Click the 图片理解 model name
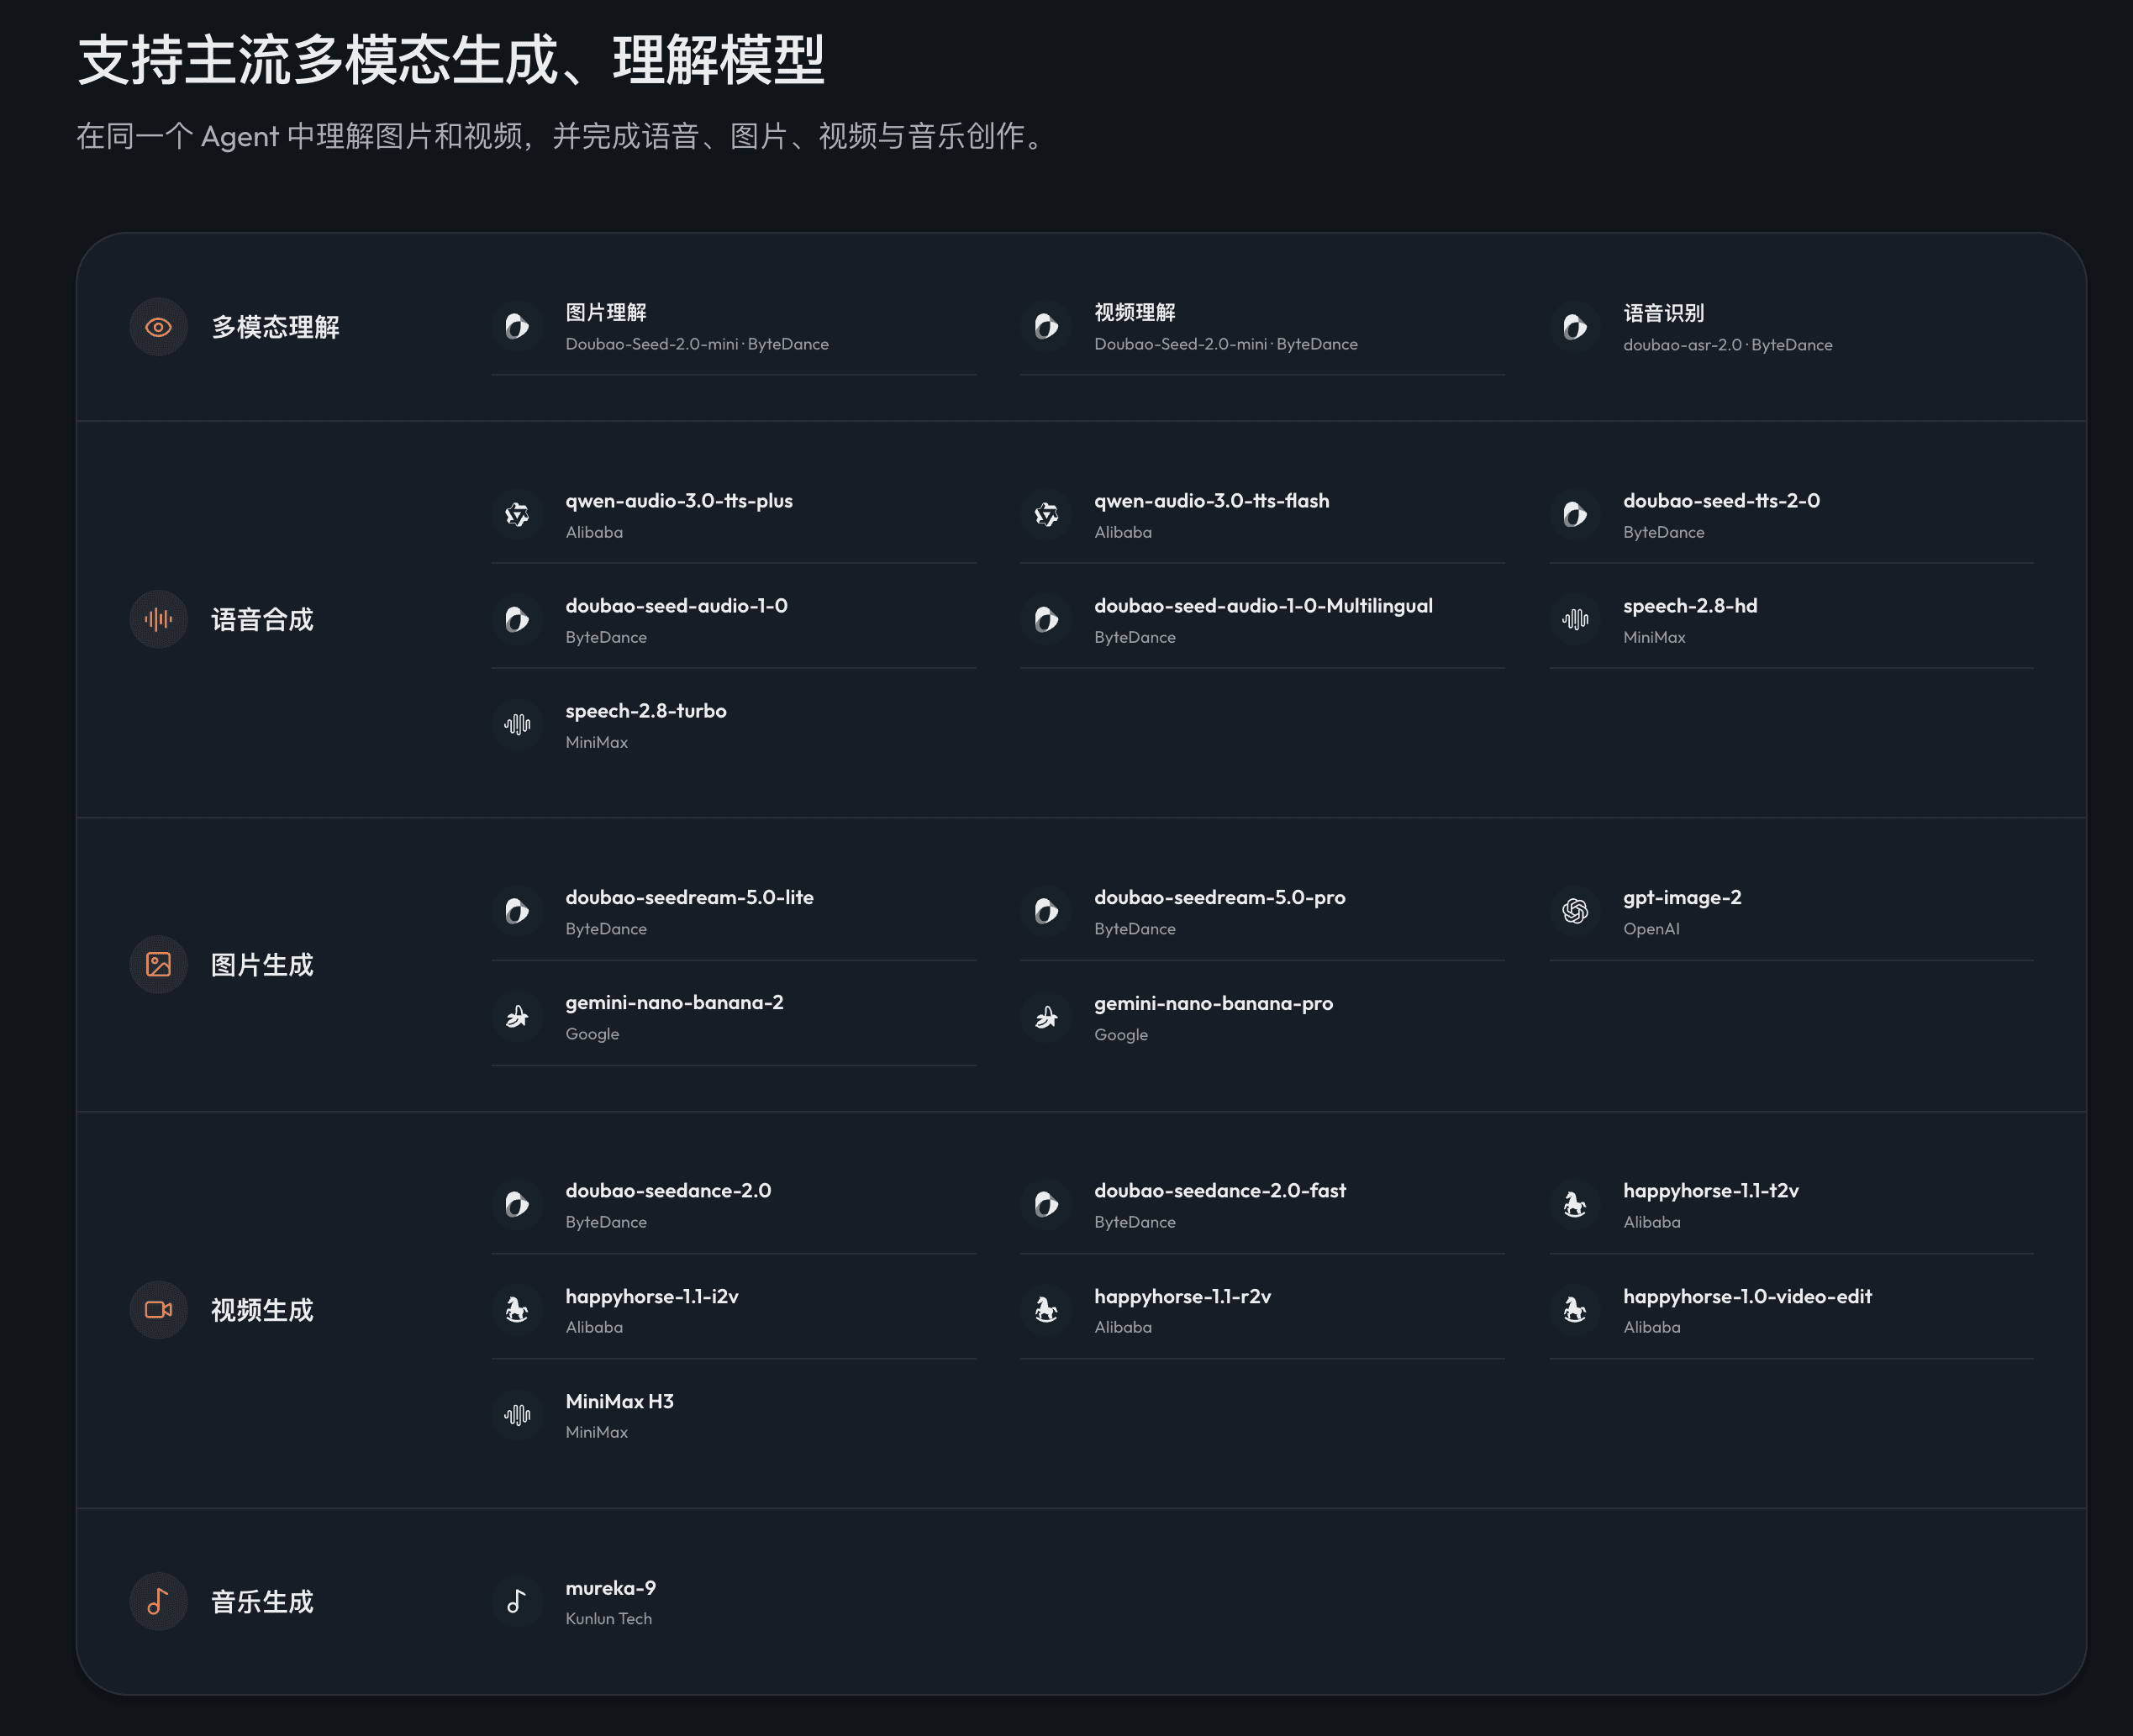Image resolution: width=2133 pixels, height=1736 pixels. pos(606,312)
